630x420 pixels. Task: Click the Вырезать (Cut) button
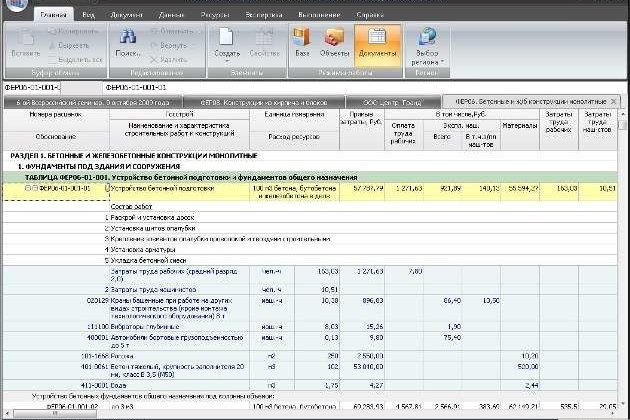(69, 45)
